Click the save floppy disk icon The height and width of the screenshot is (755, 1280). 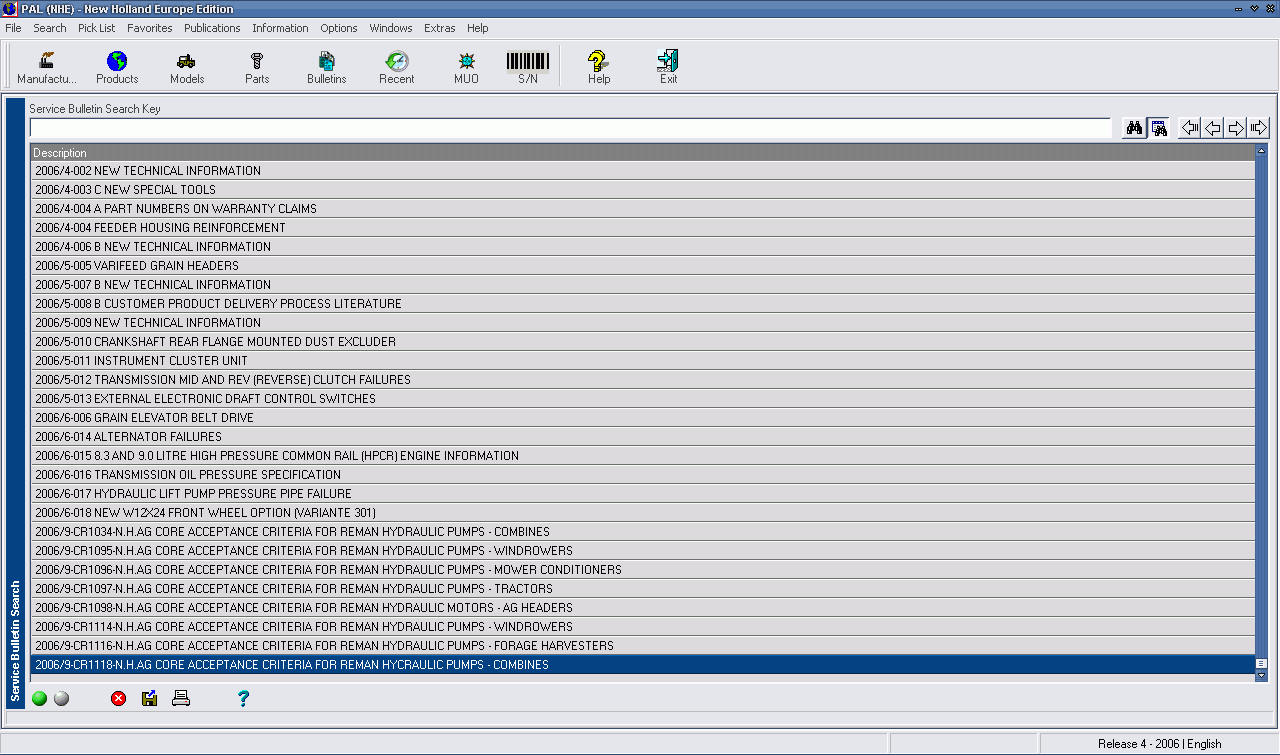[x=150, y=698]
